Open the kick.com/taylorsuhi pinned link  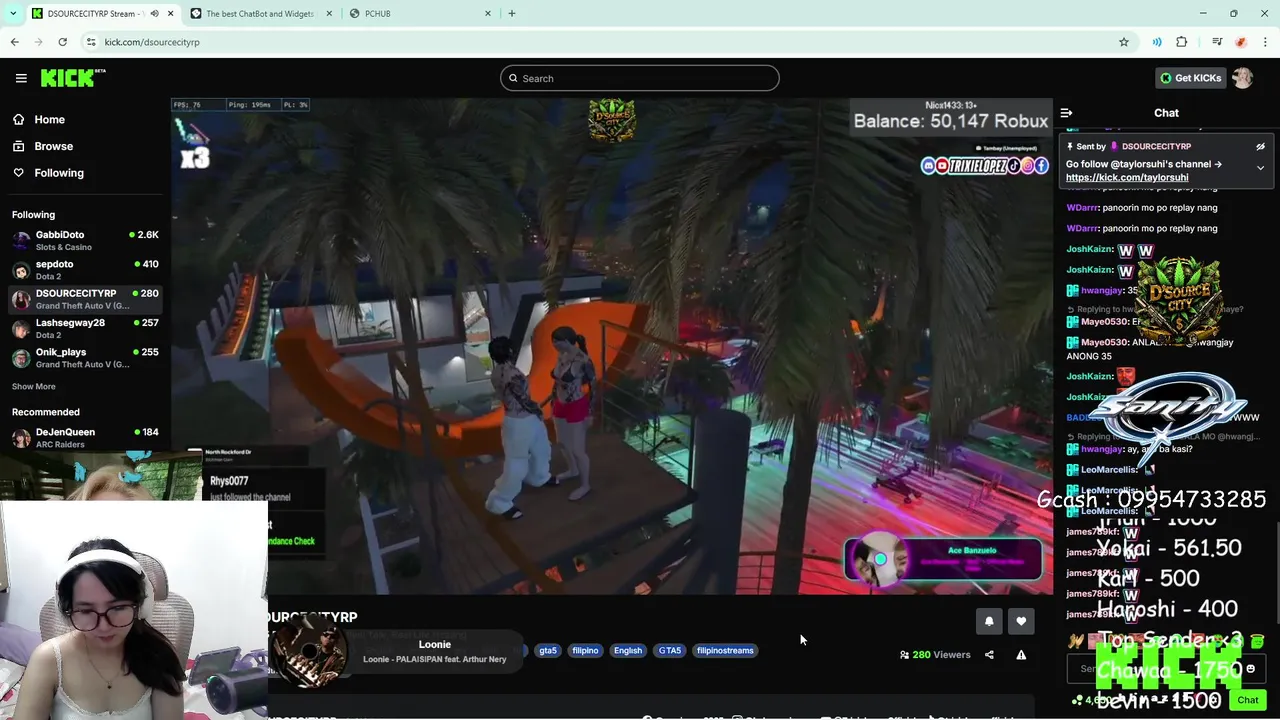coord(1127,178)
